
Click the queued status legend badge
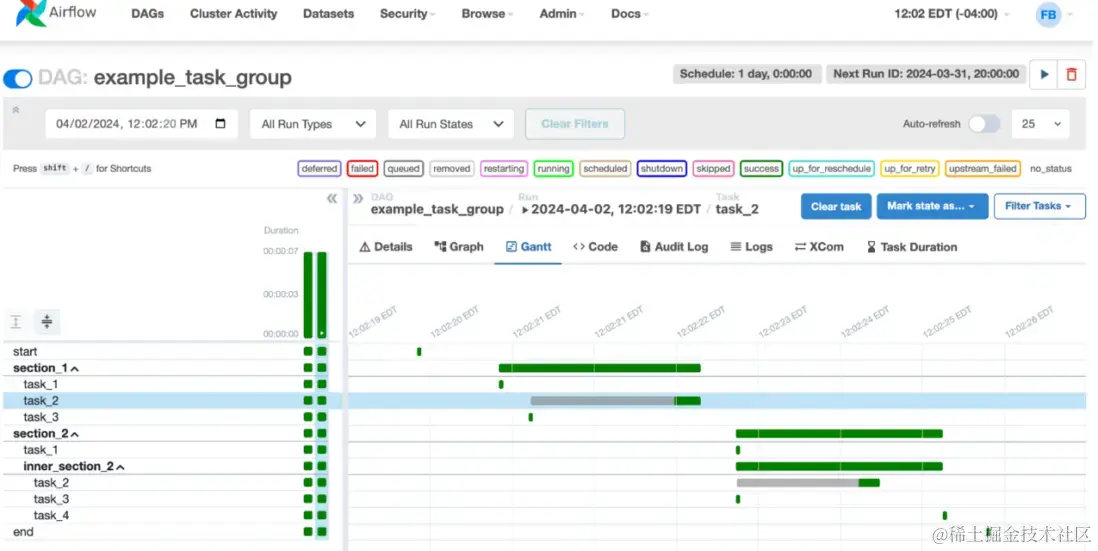tap(403, 169)
